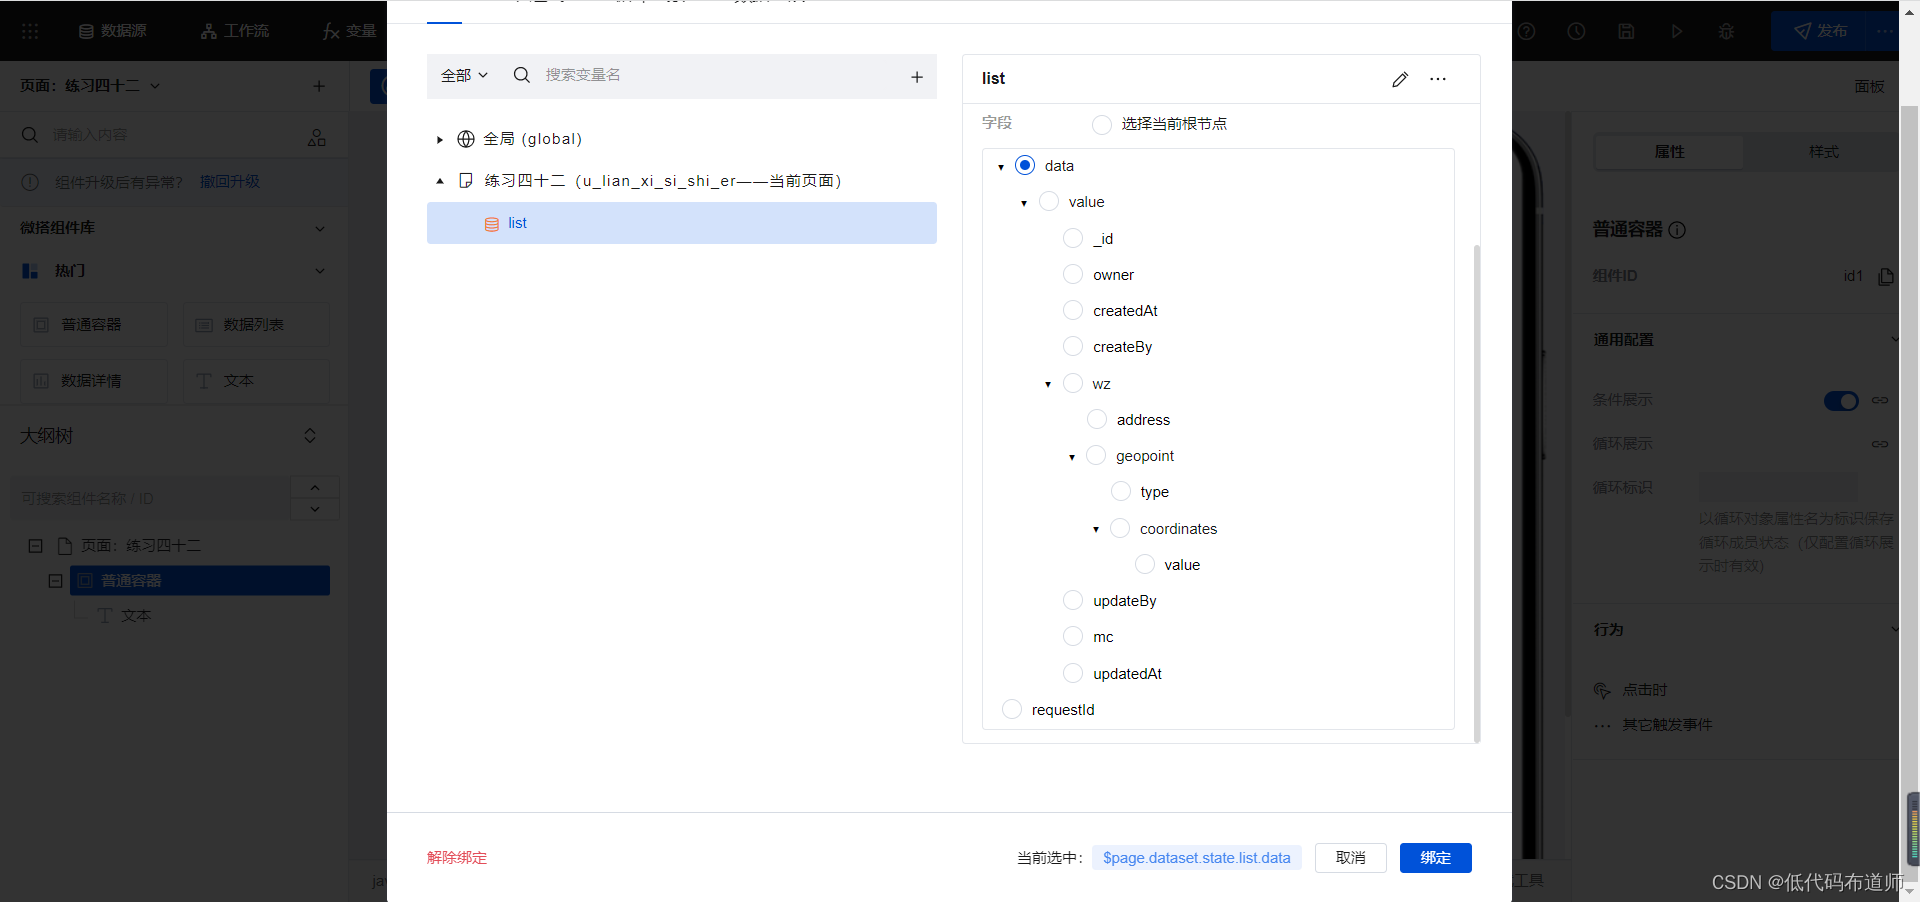1920x902 pixels.
Task: Open the history clock icon
Action: pos(1576,31)
